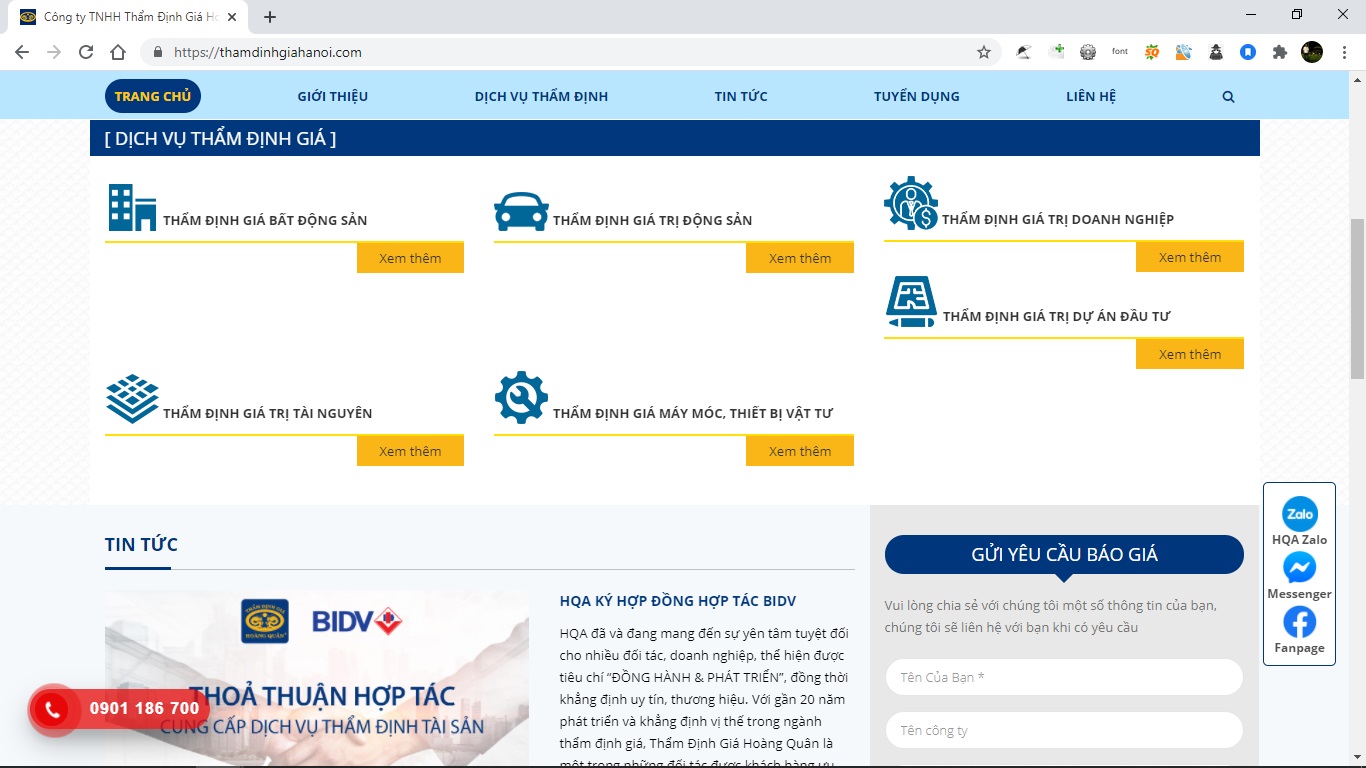Screen dimensions: 1366x768
Task: Open THẨM ĐỊNH GIÁ TRỊ DỰ ÁN ĐẦU TƯ link
Action: point(1056,316)
